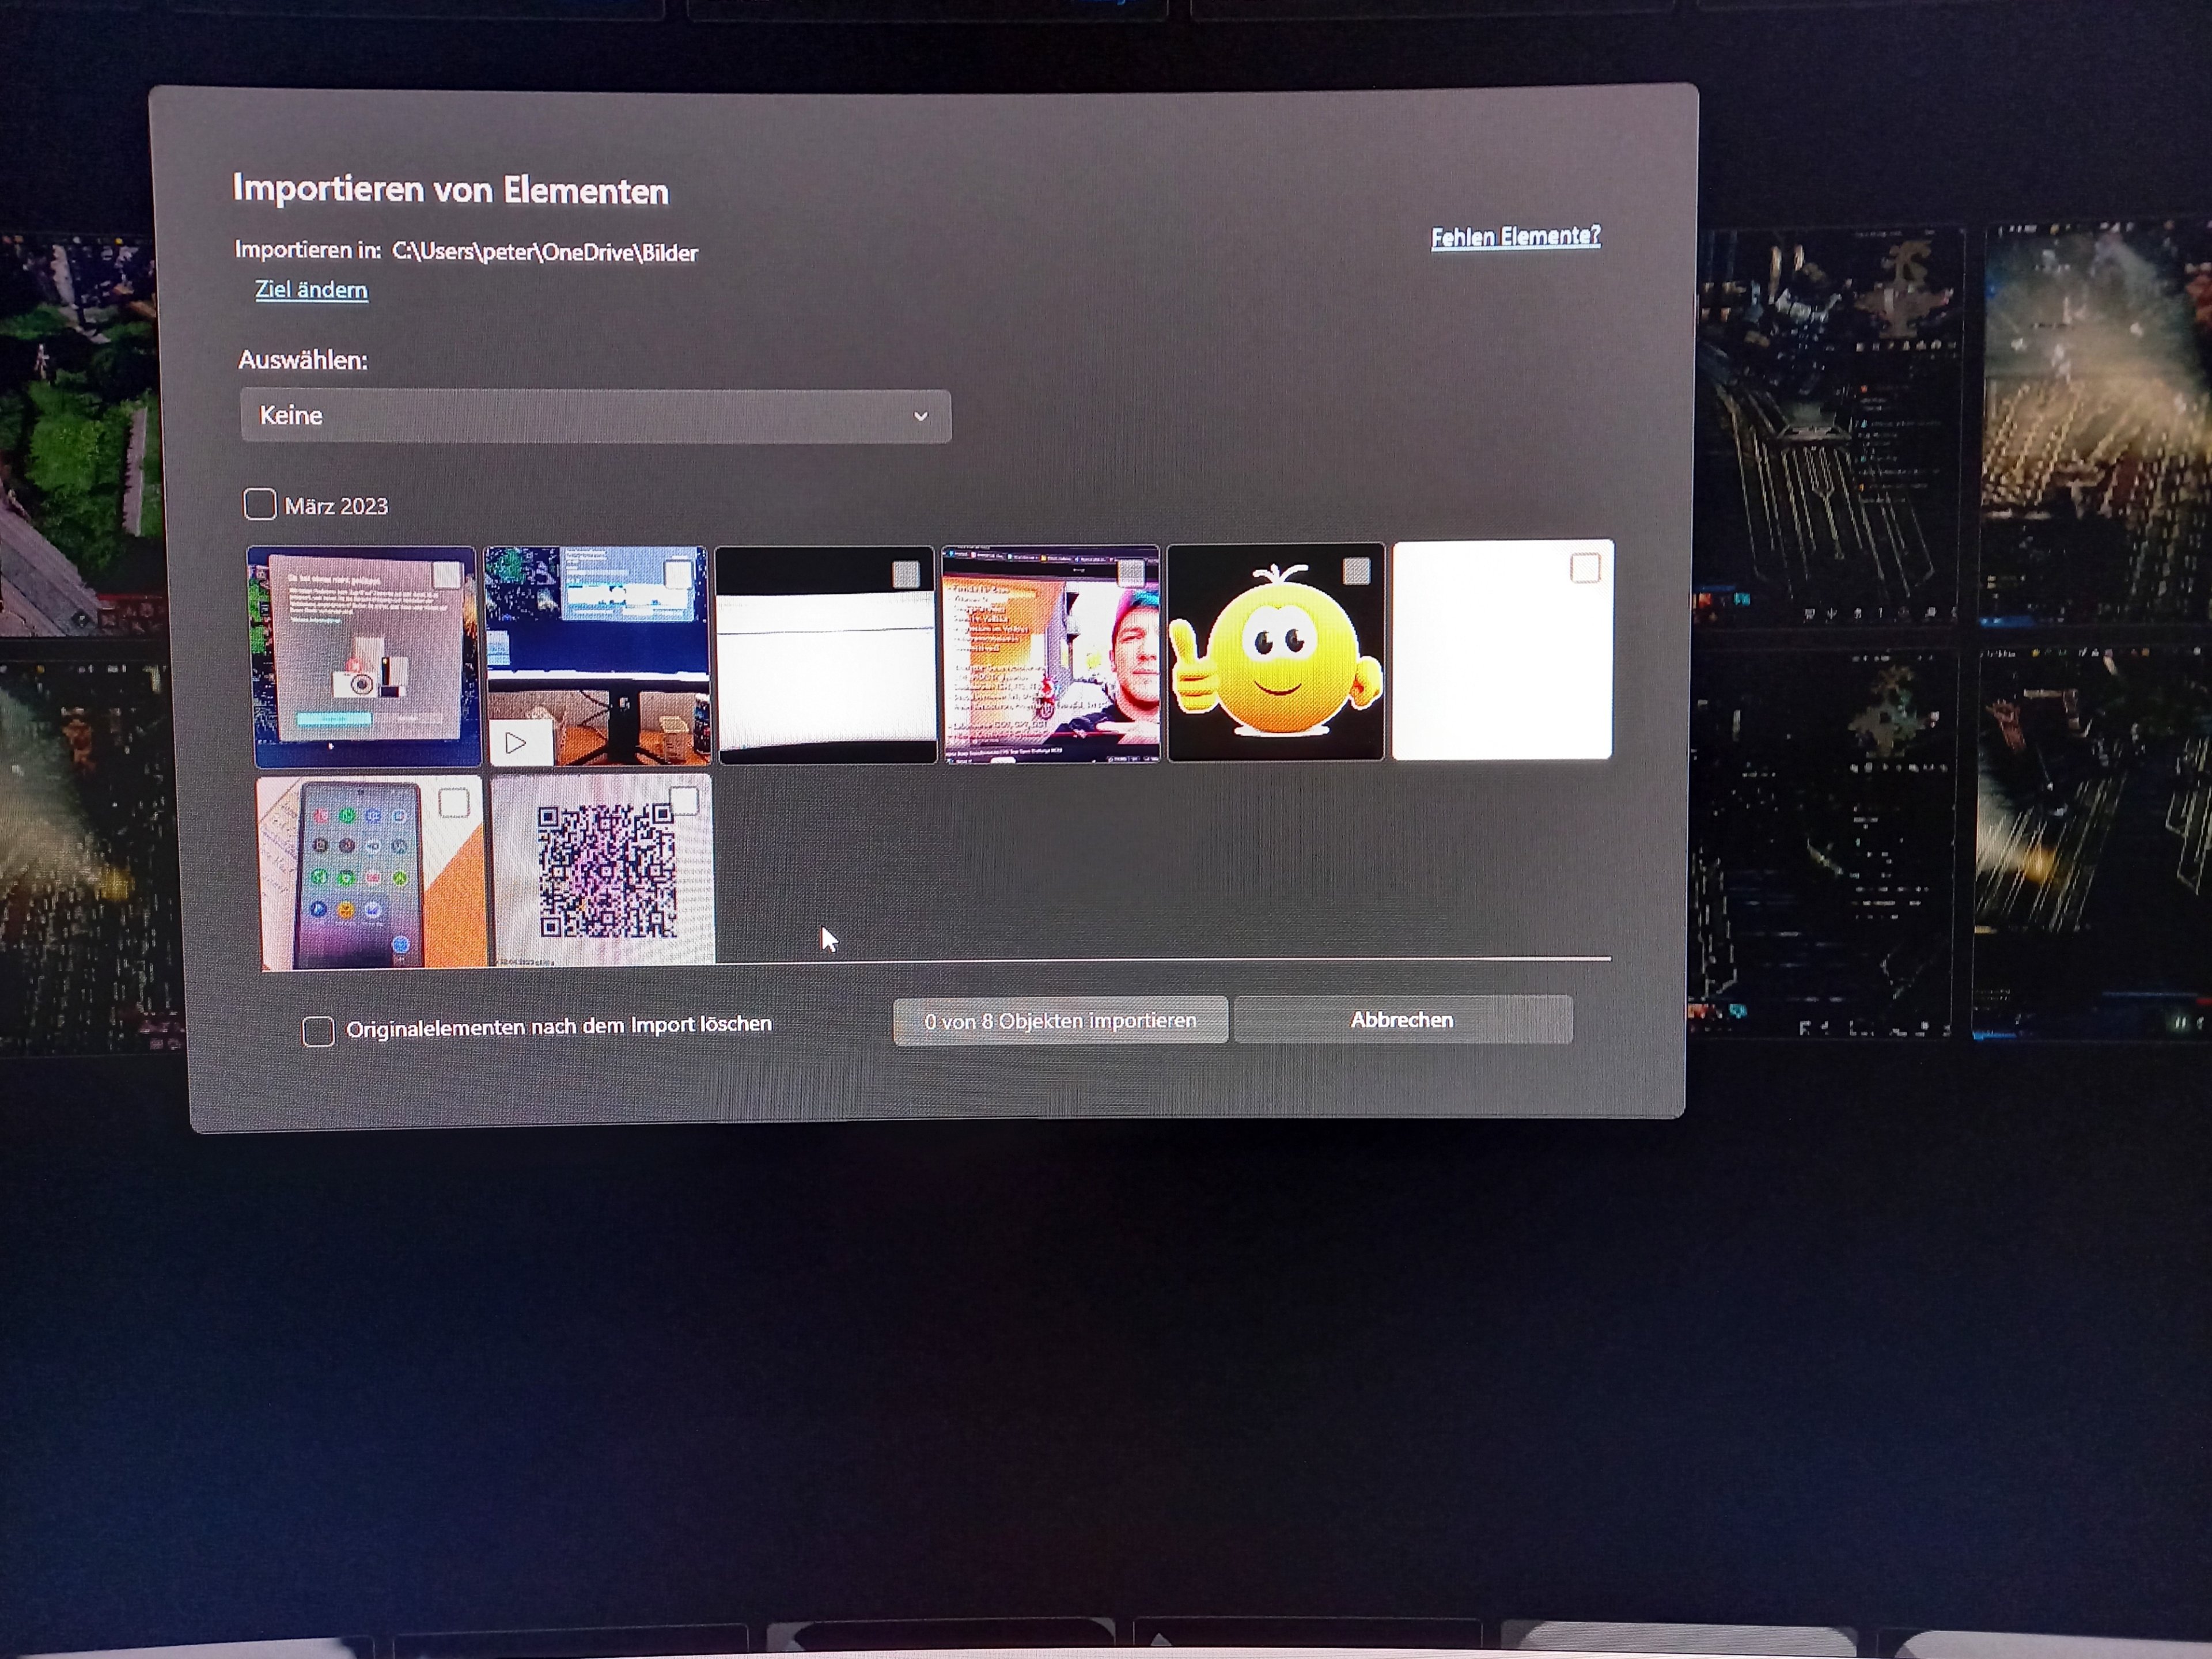This screenshot has height=1659, width=2212.
Task: Select the checkbox on the selfie screenshot thumbnail
Action: [1130, 572]
